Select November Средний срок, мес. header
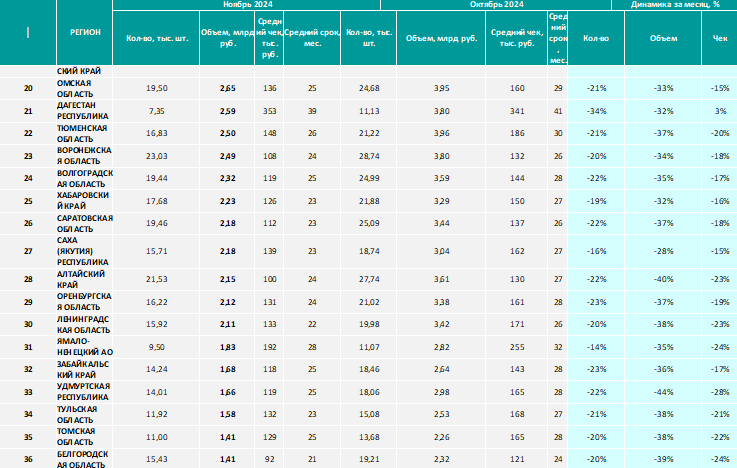 pyautogui.click(x=312, y=38)
